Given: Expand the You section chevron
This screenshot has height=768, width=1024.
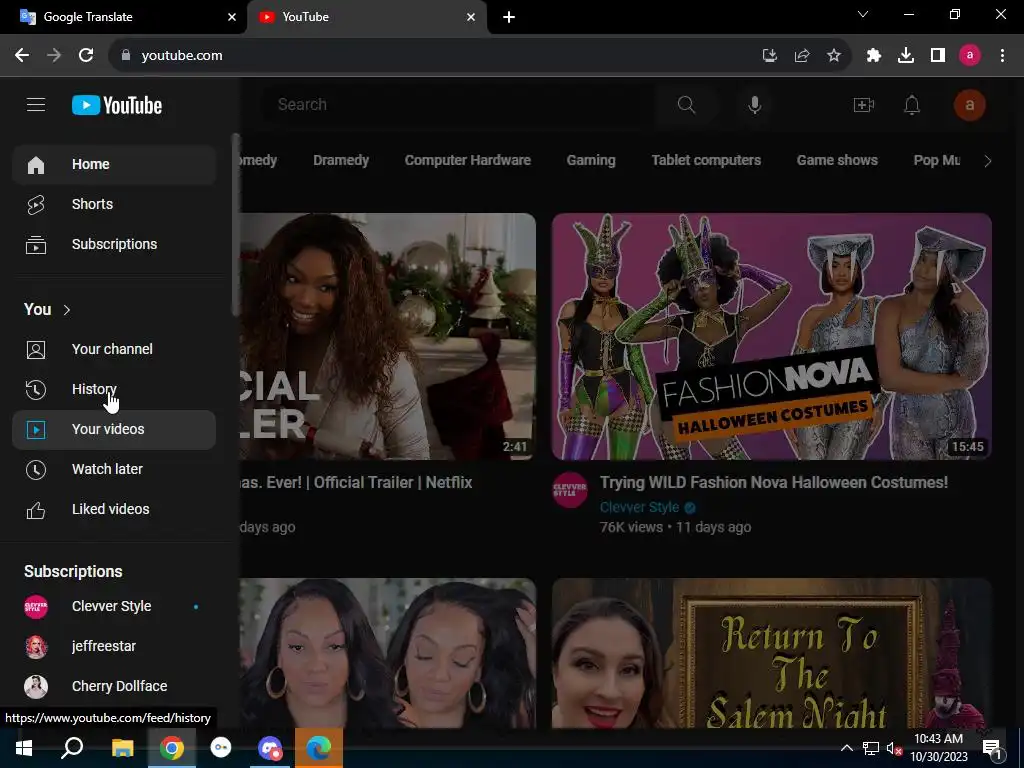Looking at the screenshot, I should point(67,310).
